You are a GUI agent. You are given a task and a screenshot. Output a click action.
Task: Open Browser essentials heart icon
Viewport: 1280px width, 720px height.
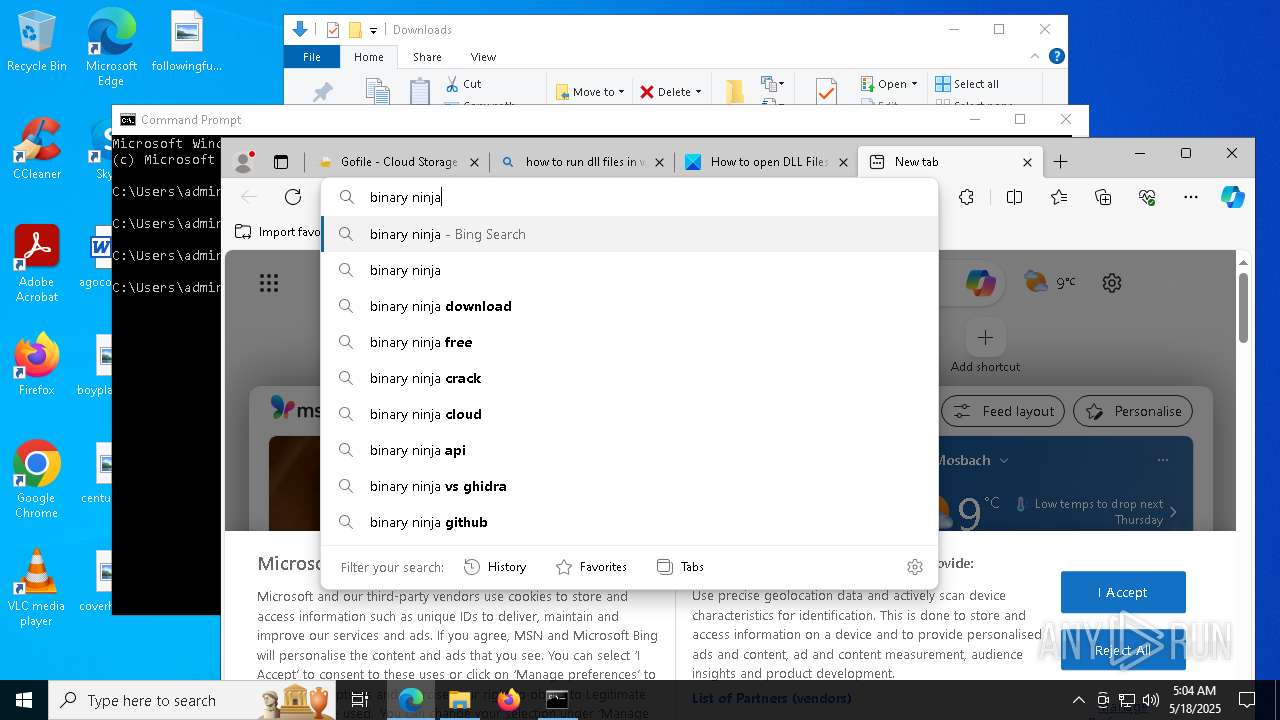[x=1147, y=198]
